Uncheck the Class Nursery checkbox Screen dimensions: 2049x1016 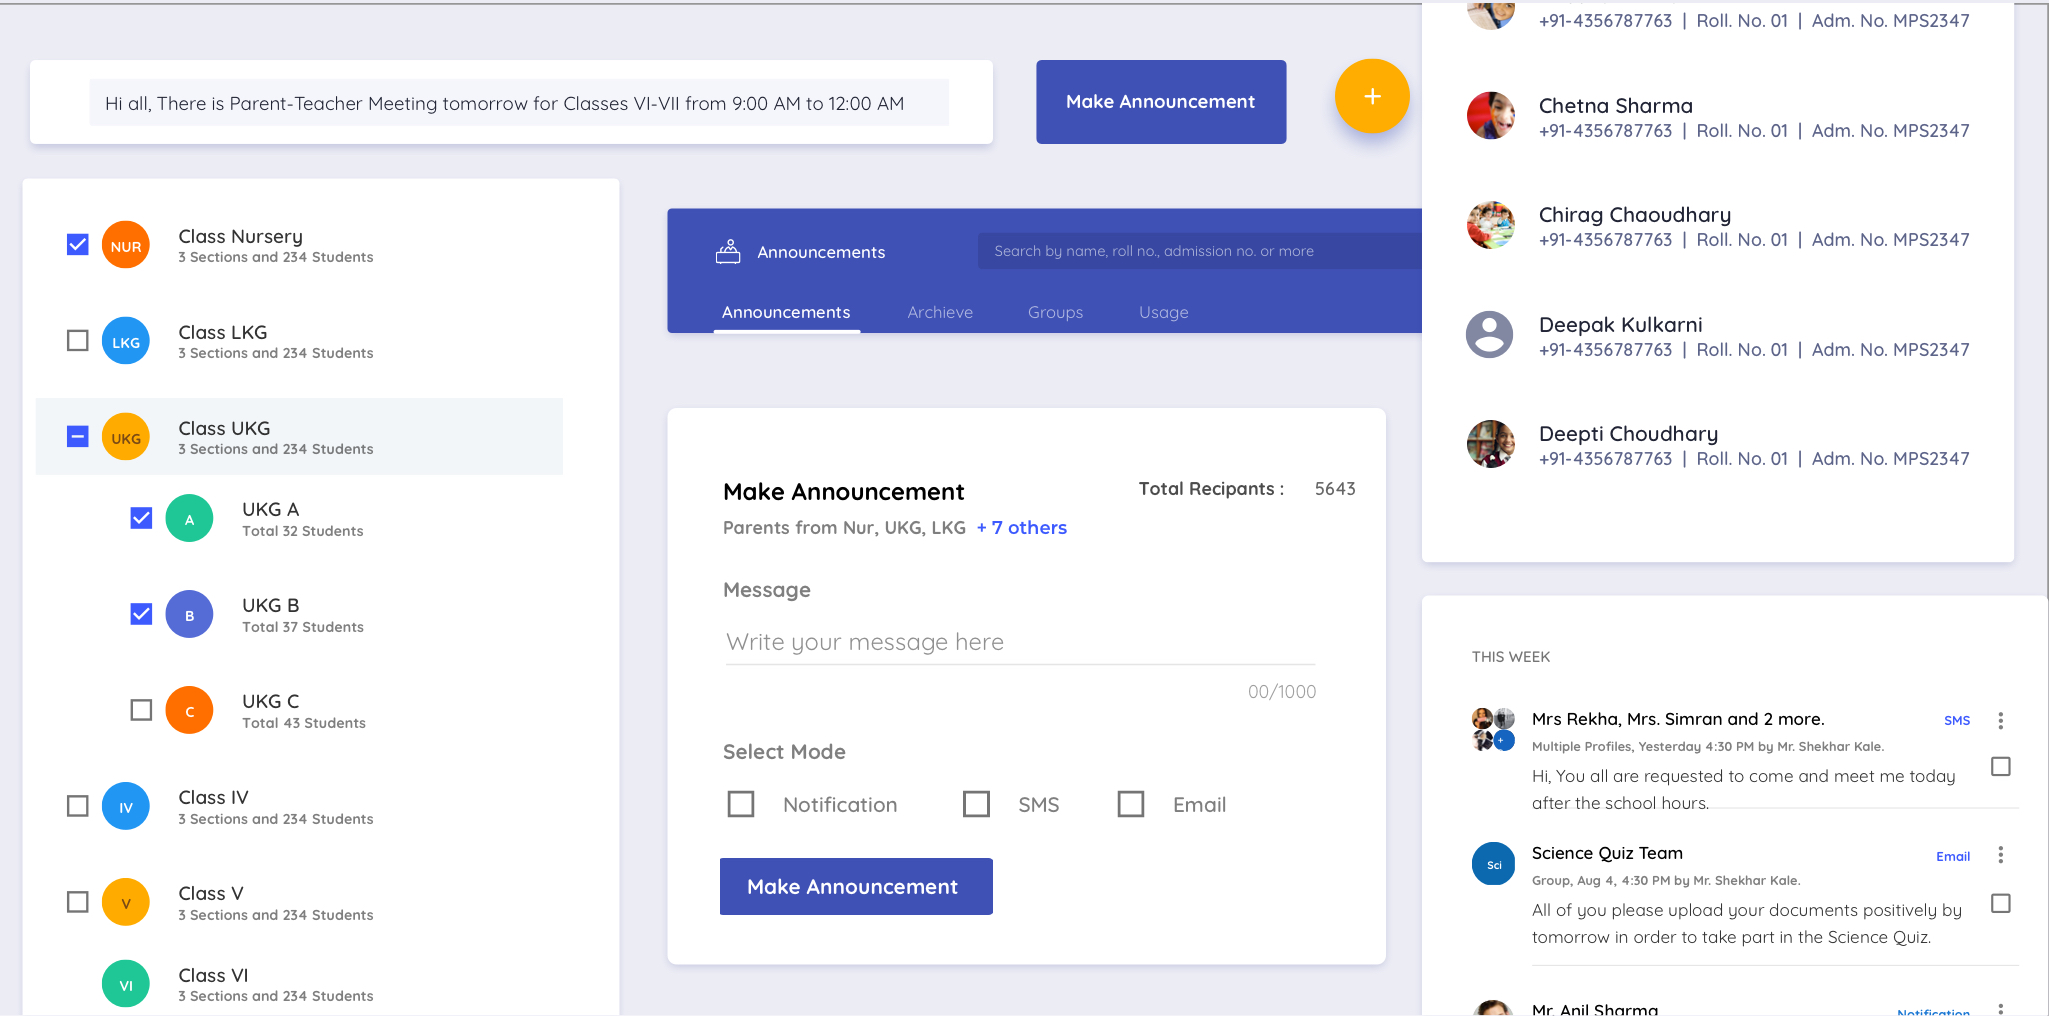[78, 245]
